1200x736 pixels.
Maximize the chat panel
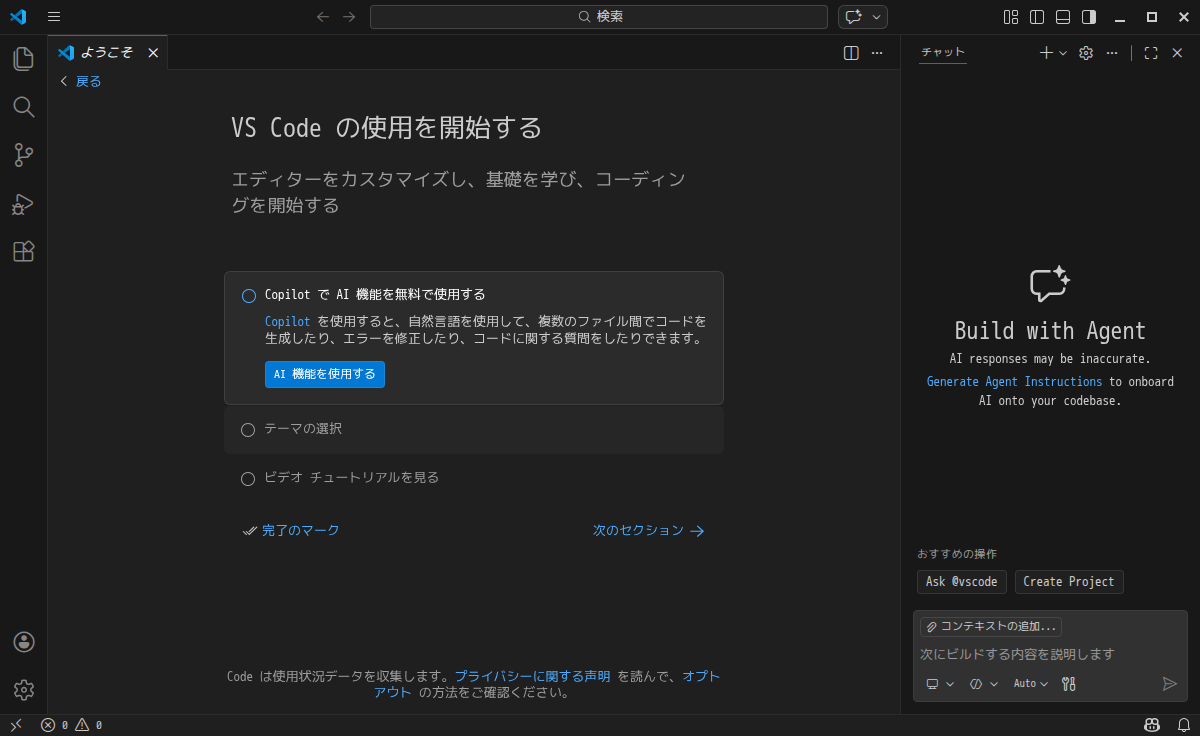pos(1151,53)
